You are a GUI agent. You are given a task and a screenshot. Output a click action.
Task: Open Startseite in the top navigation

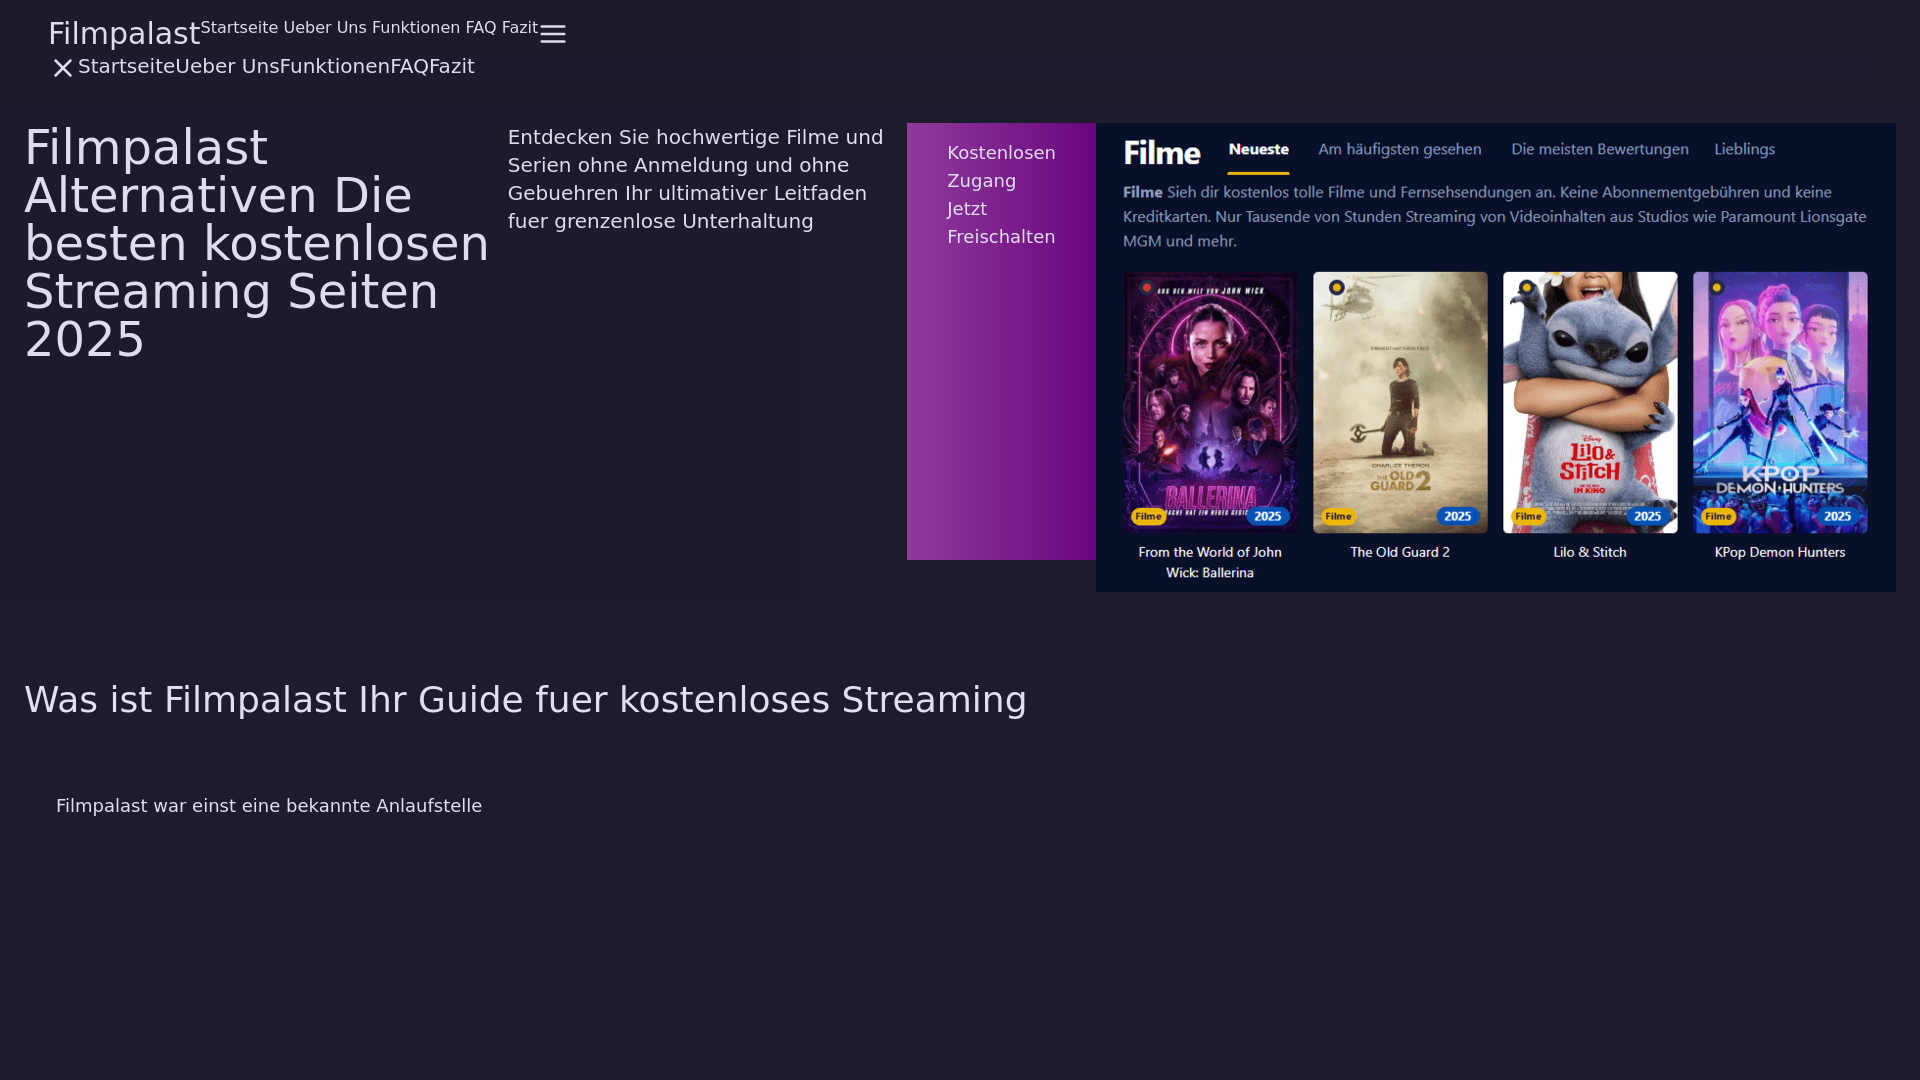pos(239,28)
